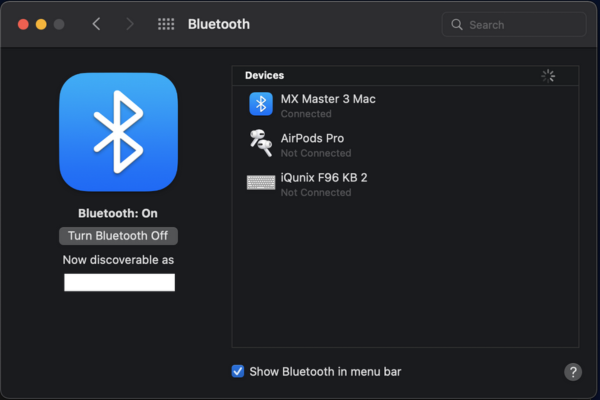Click the Now discoverable as label
This screenshot has width=600, height=400.
[x=118, y=260]
